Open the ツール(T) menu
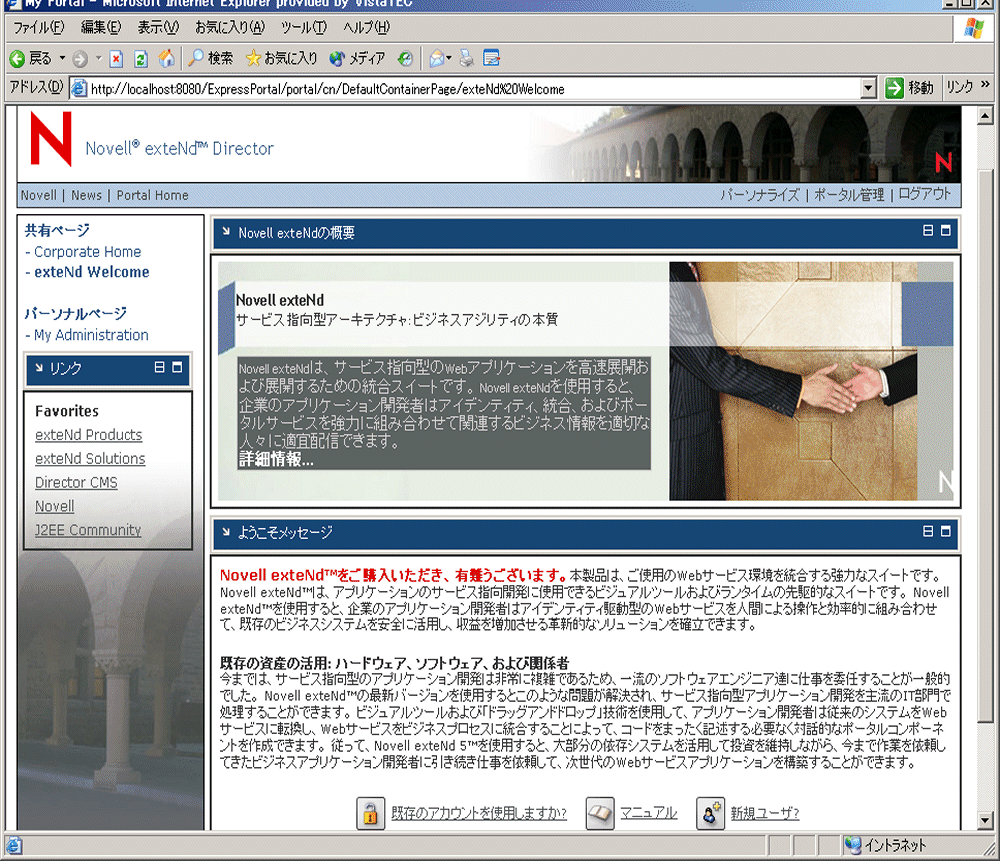1000x861 pixels. pos(304,27)
